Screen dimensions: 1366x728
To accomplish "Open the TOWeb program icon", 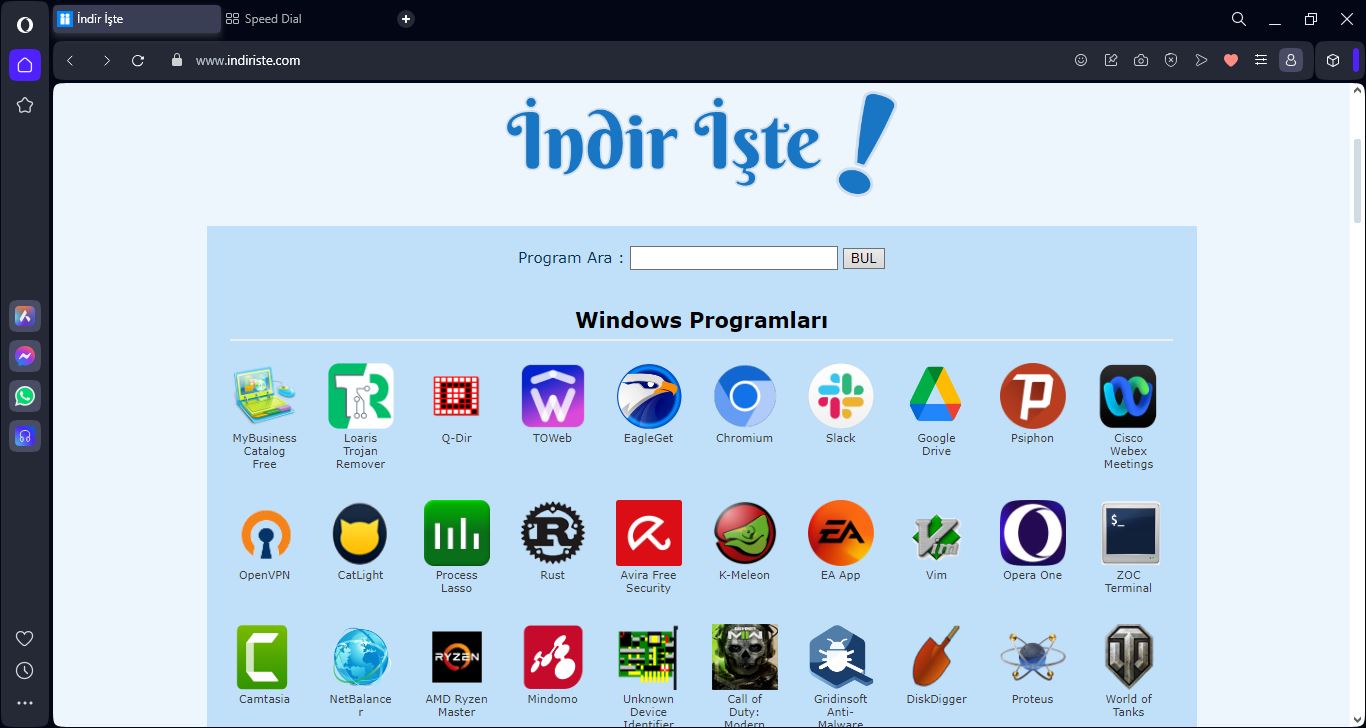I will point(552,396).
